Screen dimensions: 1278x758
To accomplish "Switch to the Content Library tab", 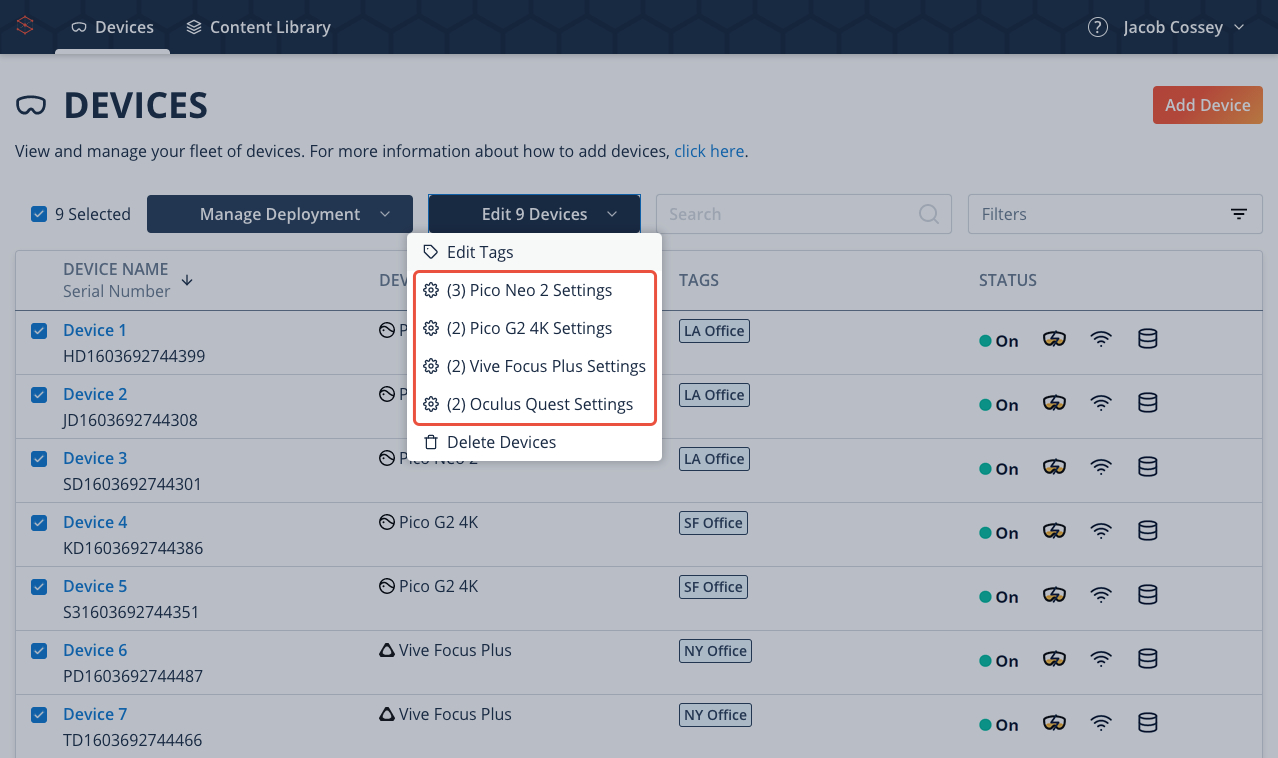I will [258, 27].
